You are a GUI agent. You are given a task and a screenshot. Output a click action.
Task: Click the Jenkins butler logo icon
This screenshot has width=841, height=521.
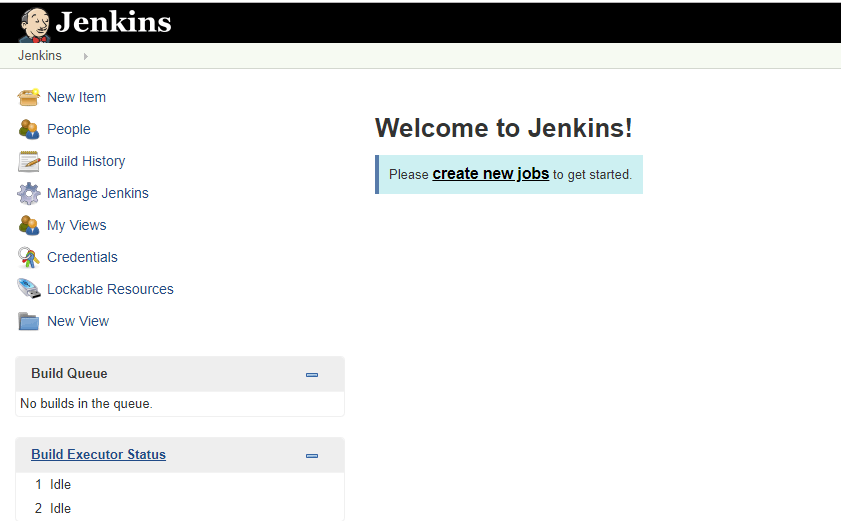click(x=35, y=25)
